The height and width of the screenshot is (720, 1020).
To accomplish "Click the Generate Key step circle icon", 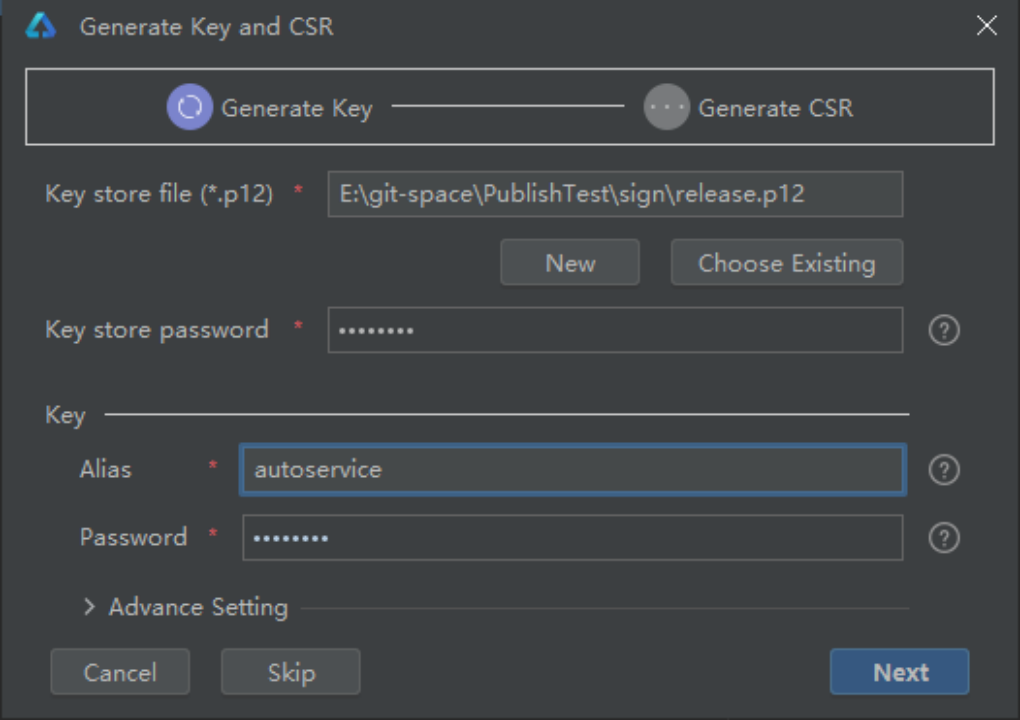I will click(189, 107).
